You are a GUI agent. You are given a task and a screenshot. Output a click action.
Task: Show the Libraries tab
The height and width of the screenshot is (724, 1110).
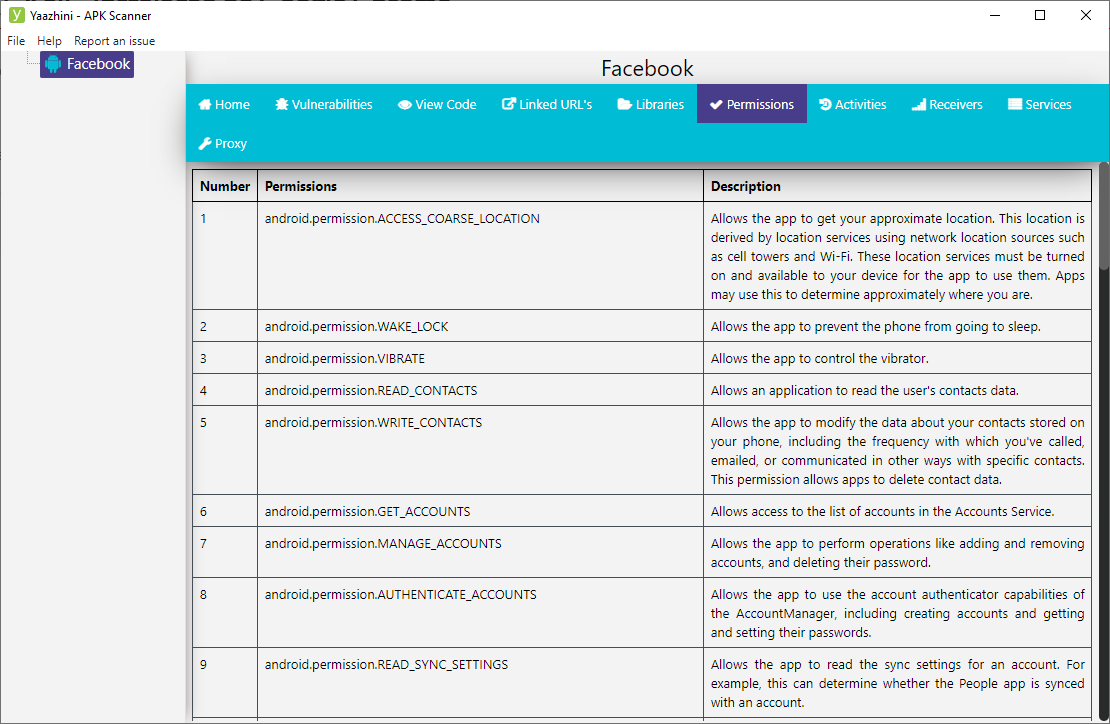pyautogui.click(x=651, y=104)
